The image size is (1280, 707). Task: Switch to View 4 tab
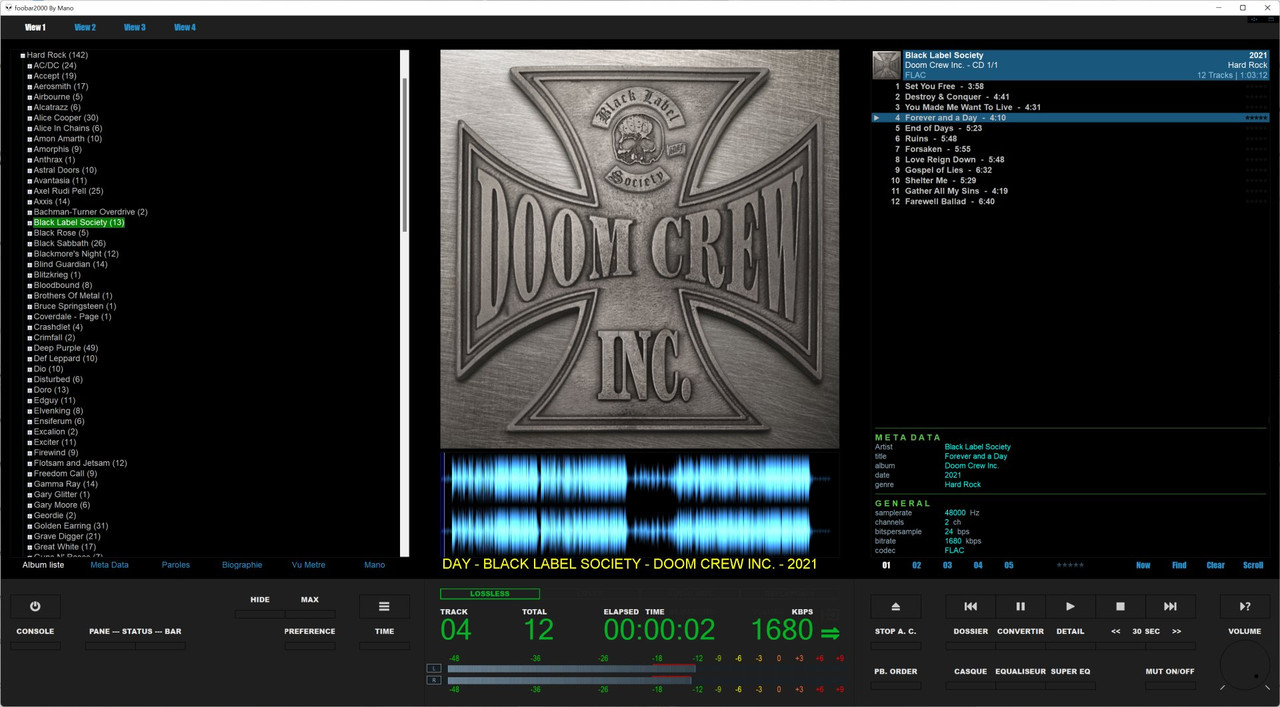(x=185, y=28)
